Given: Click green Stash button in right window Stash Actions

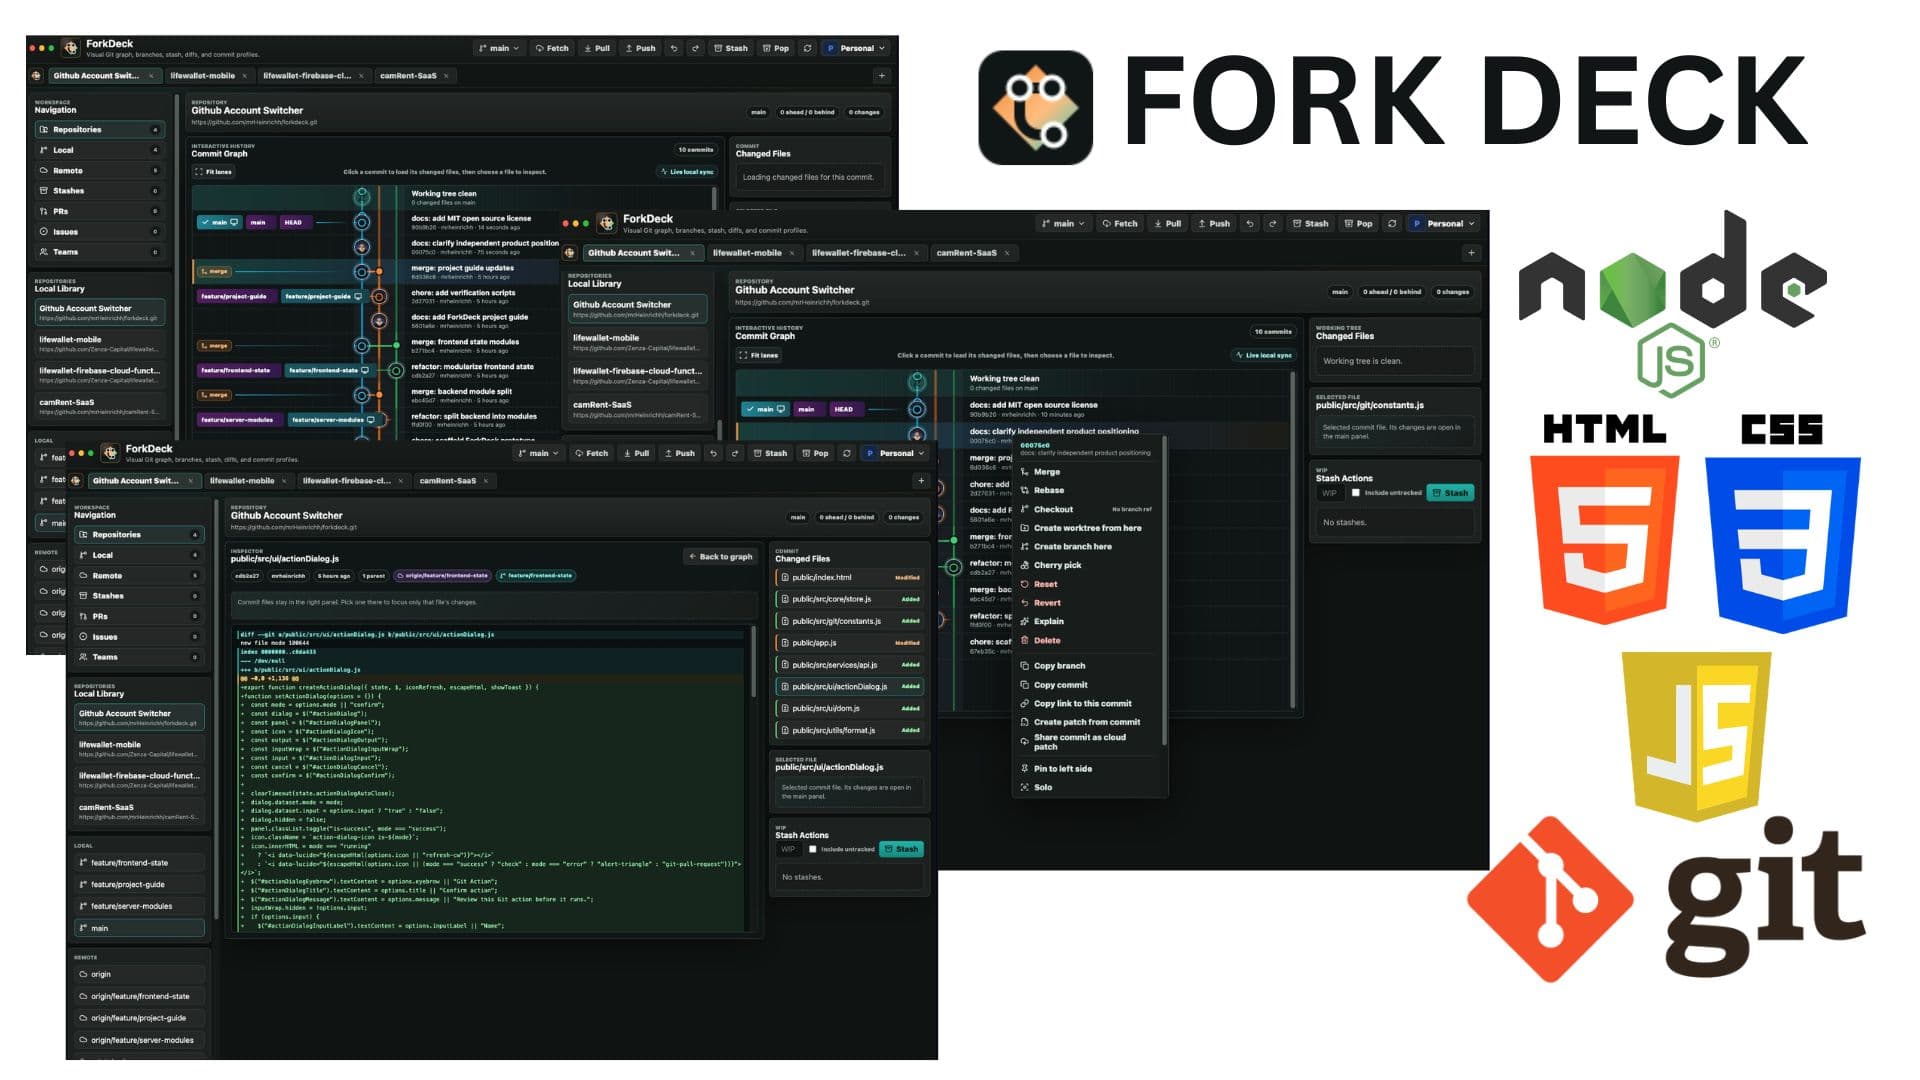Looking at the screenshot, I should click(1450, 493).
